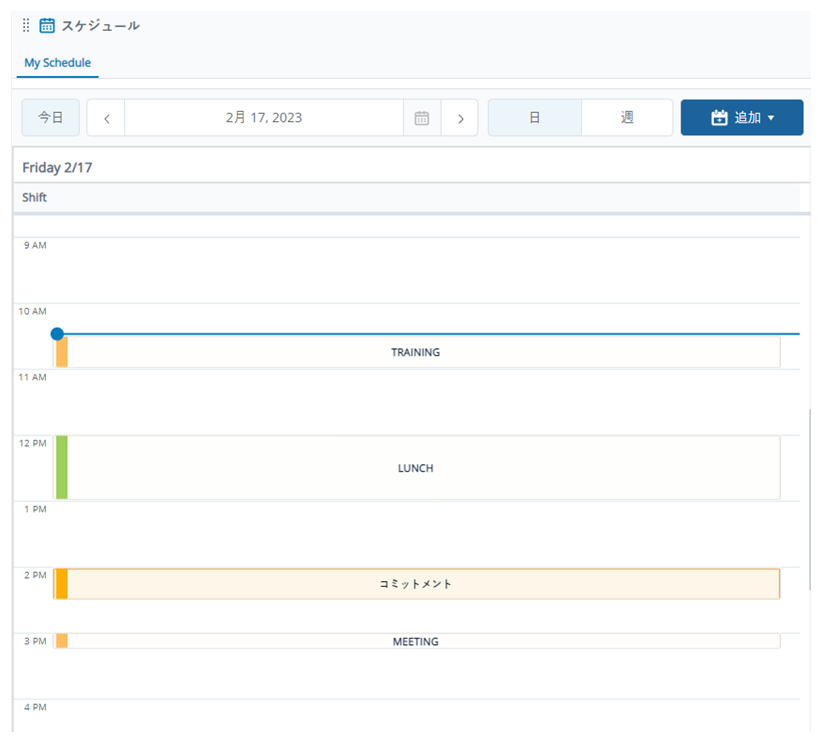
Task: Click the MEETING event at 3 PM
Action: click(417, 641)
